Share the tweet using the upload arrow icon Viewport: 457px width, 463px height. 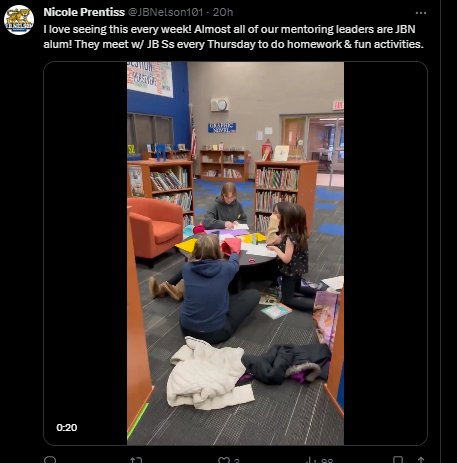(x=421, y=460)
